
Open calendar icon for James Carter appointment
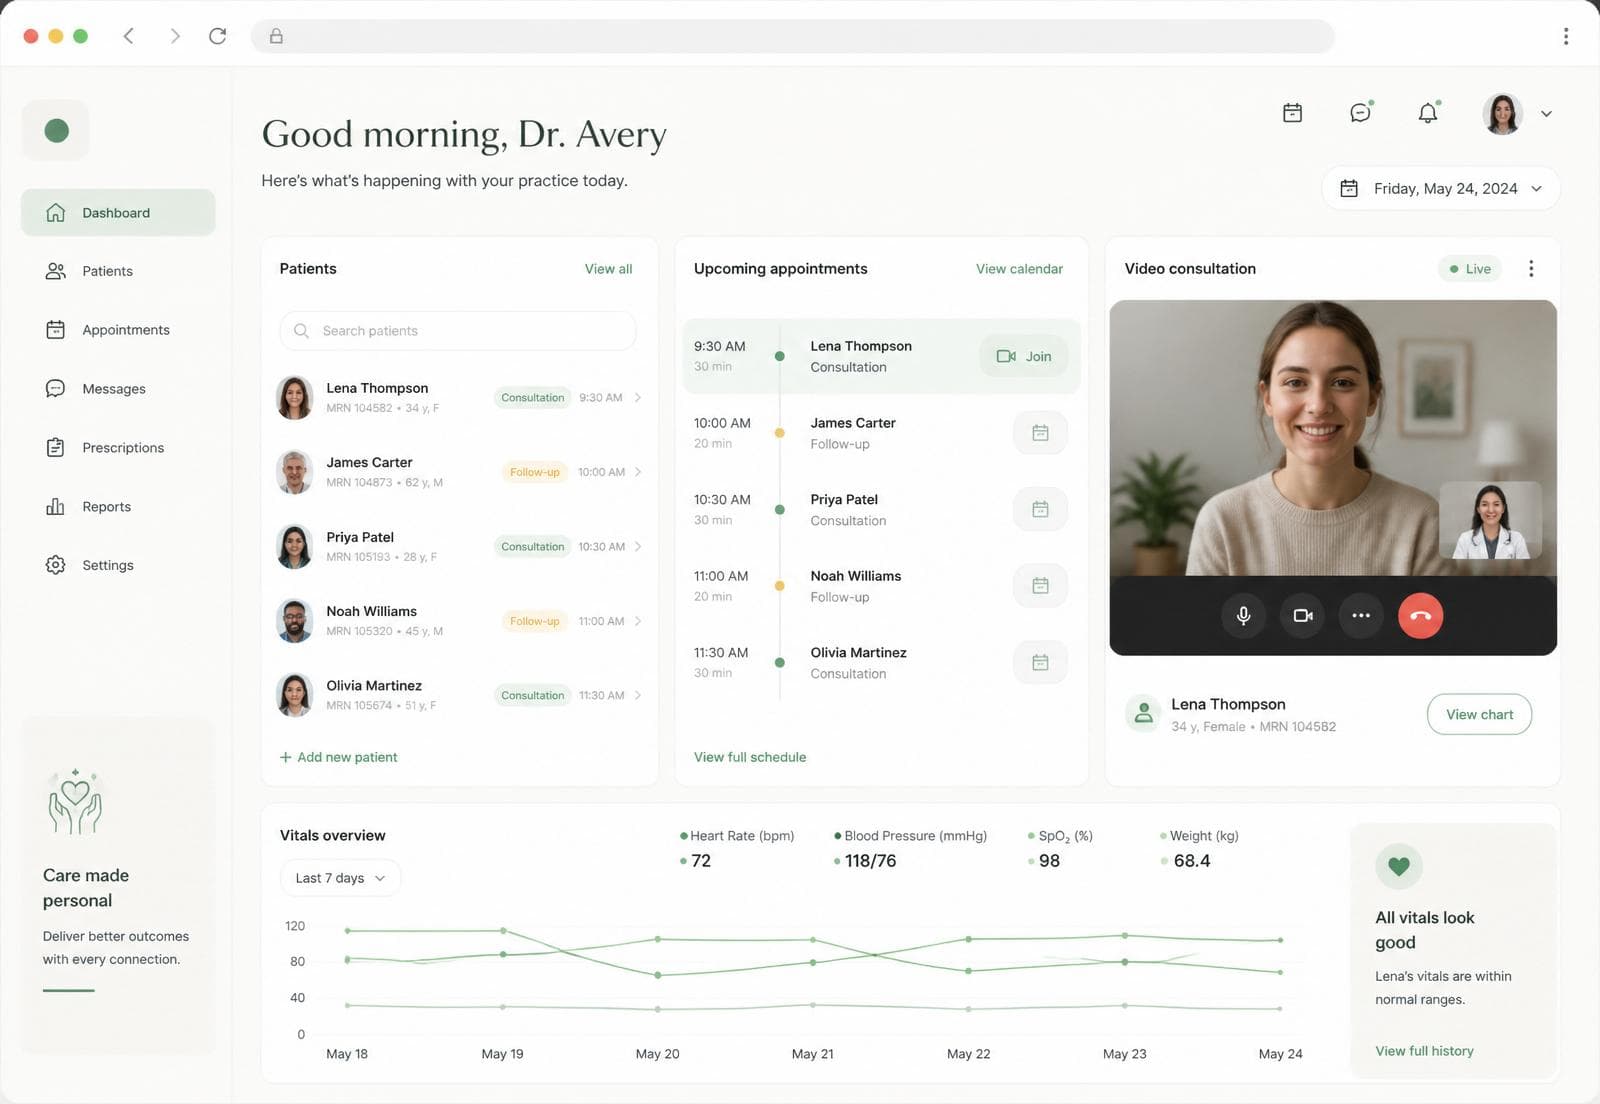(1040, 433)
